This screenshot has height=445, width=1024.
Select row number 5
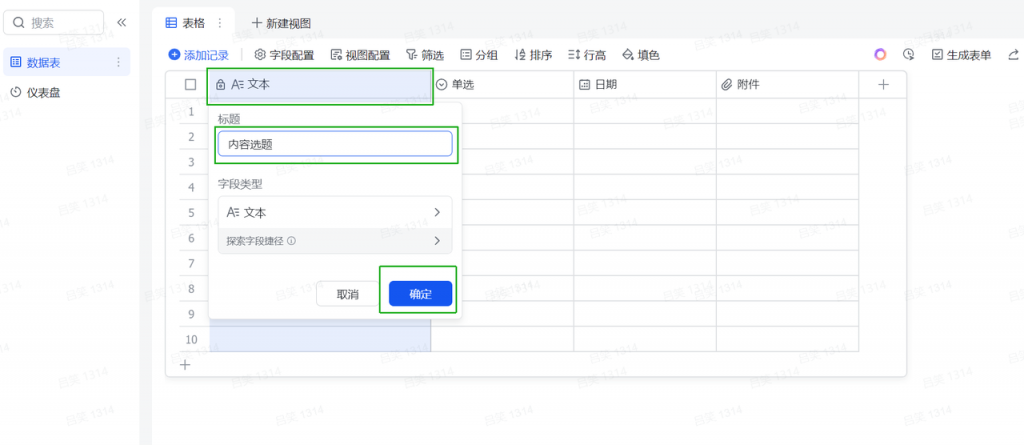pos(191,213)
